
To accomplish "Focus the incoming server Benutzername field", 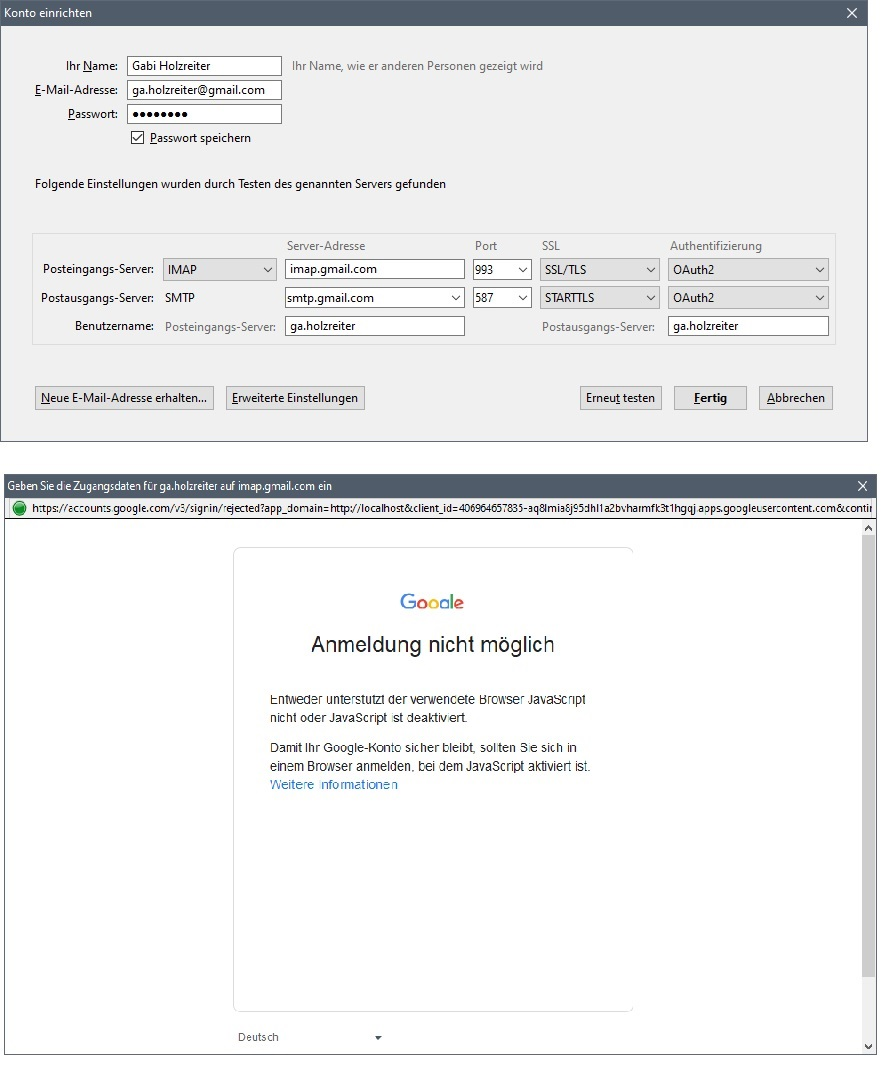I will pos(375,326).
